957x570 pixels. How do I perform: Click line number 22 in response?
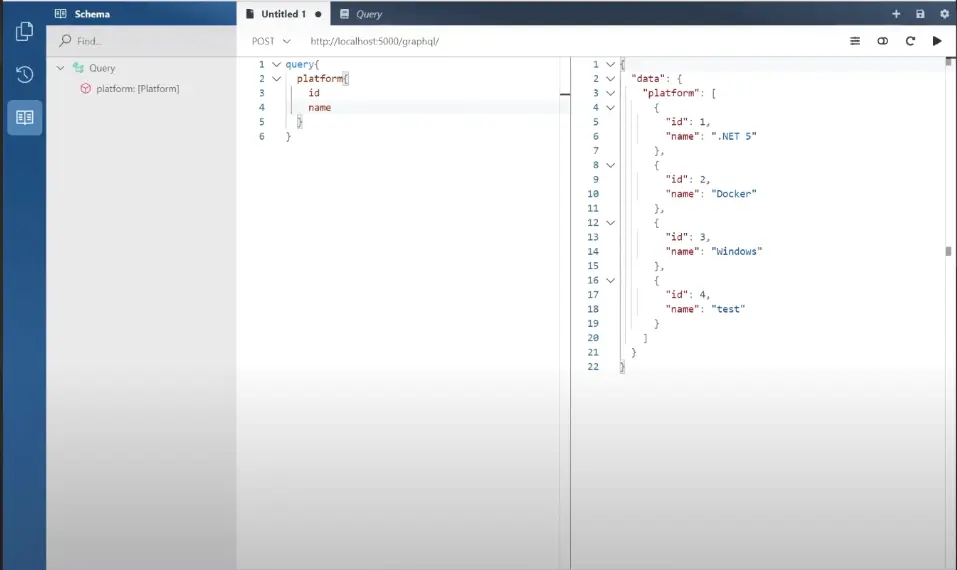click(x=593, y=367)
